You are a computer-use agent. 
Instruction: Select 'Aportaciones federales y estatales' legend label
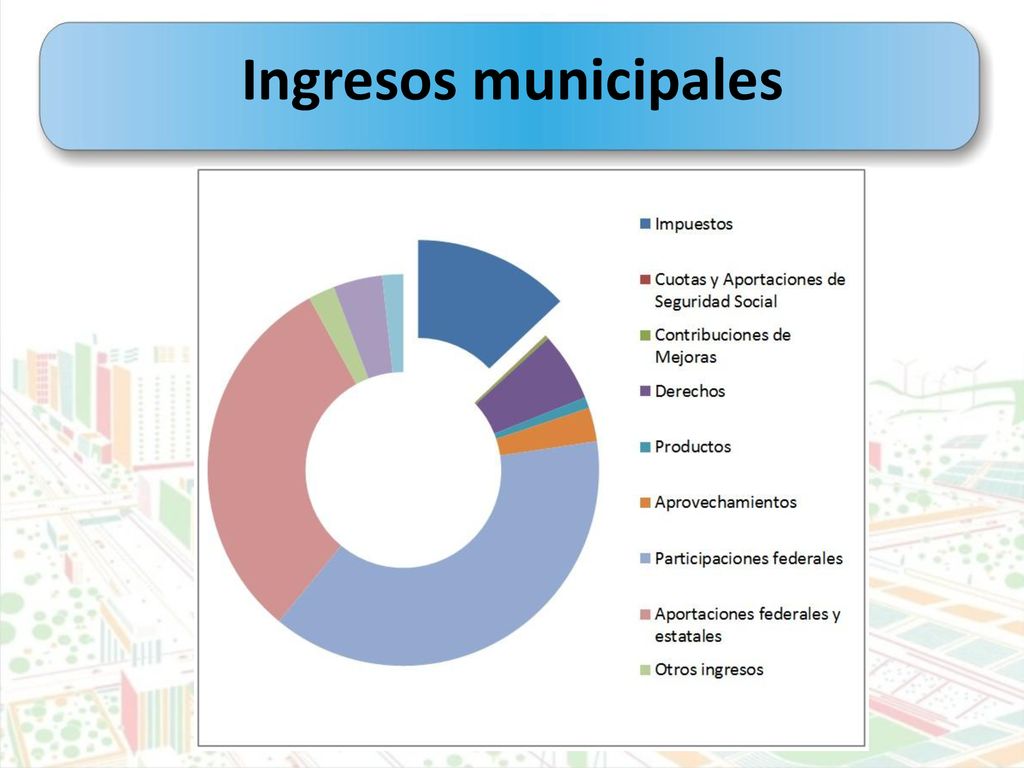coord(748,625)
